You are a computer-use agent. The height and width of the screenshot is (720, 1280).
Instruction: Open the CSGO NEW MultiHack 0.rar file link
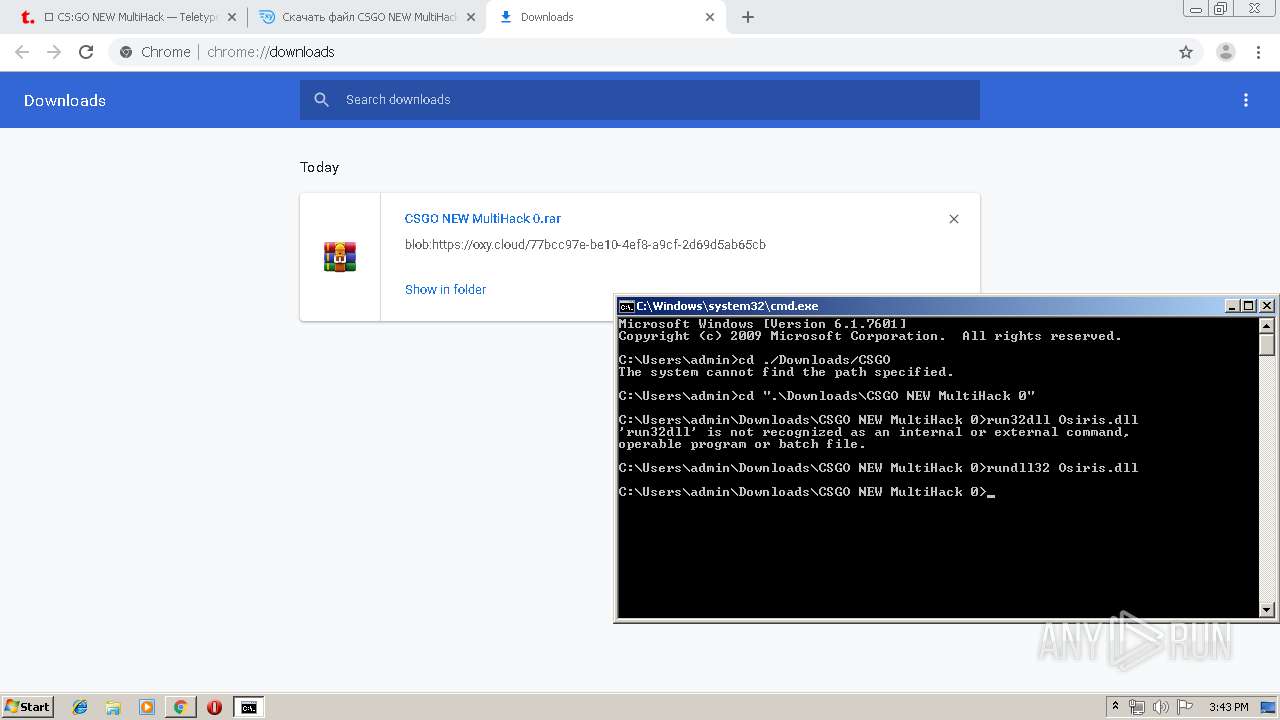482,219
